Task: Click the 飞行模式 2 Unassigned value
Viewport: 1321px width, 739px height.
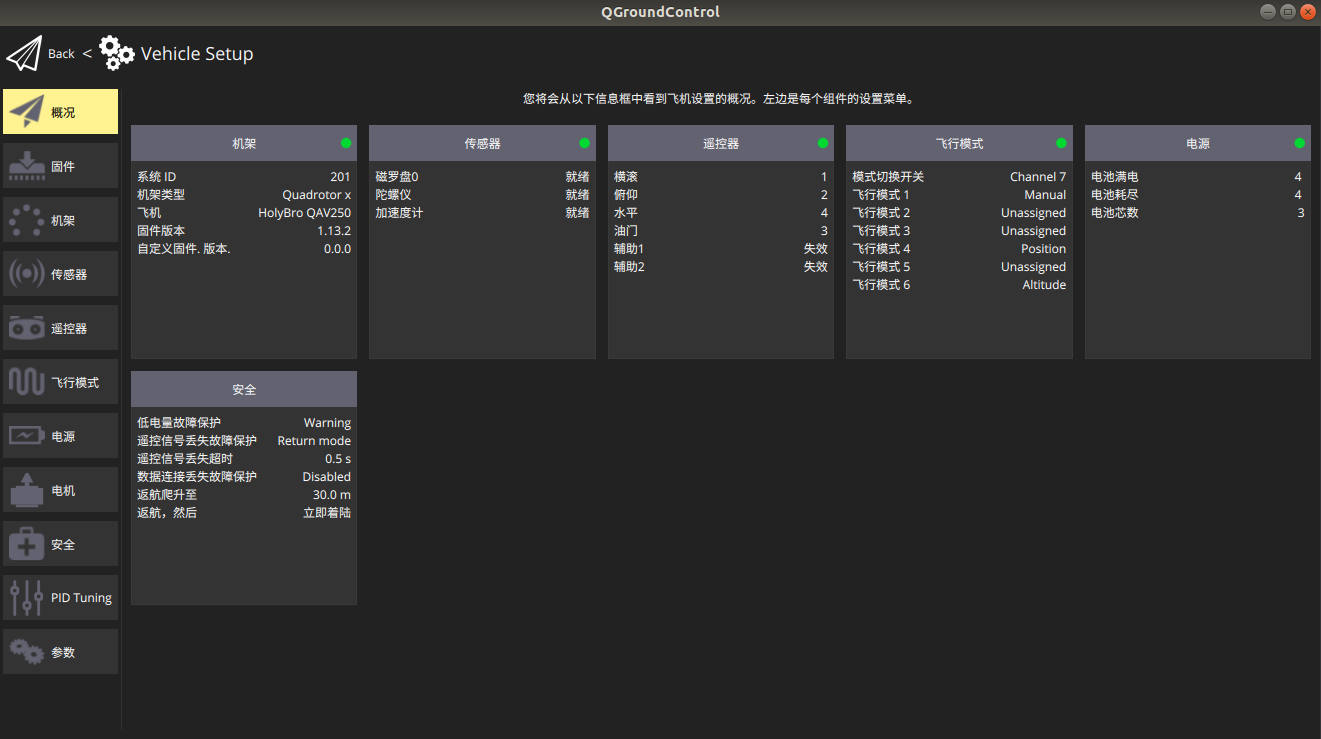Action: [x=1033, y=213]
